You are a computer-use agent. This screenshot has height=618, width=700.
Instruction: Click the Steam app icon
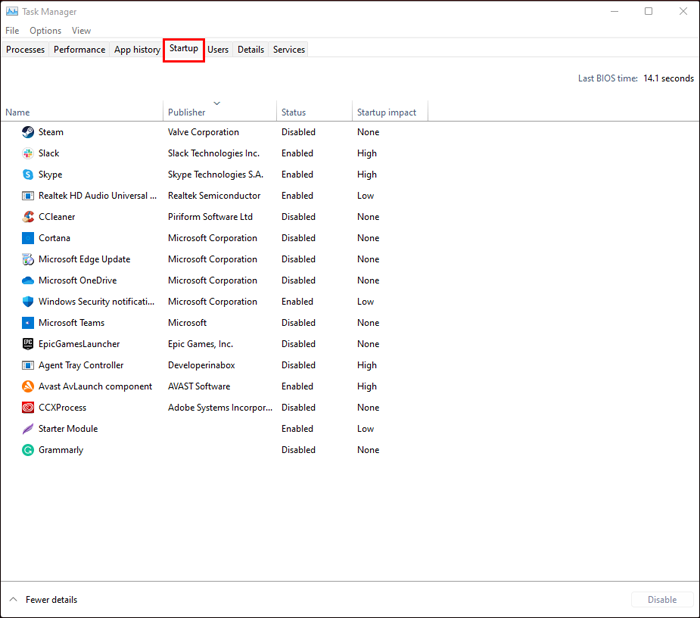coord(28,132)
